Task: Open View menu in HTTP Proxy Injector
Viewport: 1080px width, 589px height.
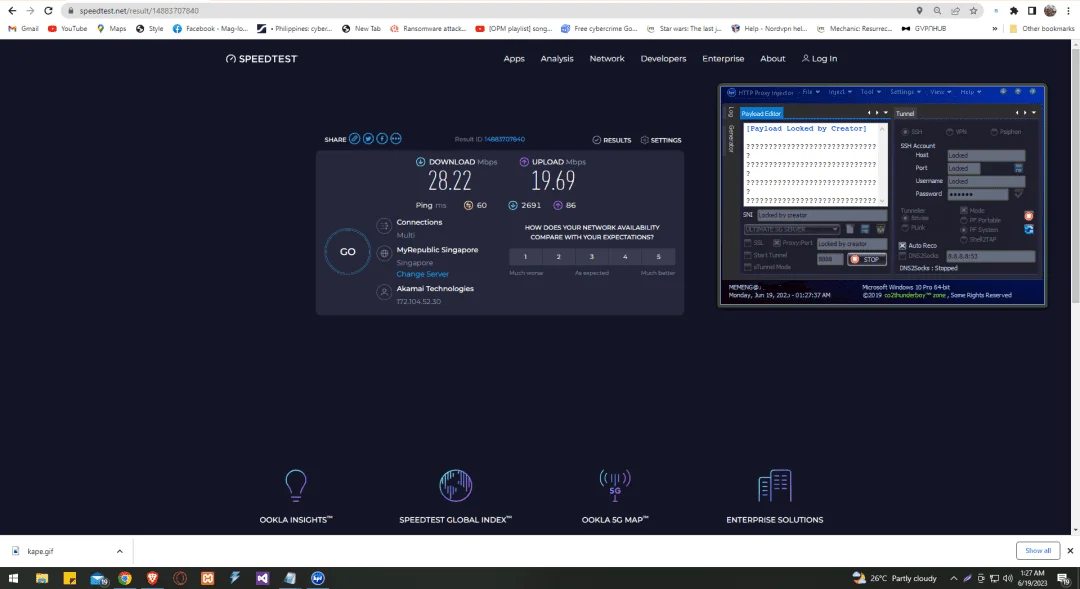Action: point(940,92)
